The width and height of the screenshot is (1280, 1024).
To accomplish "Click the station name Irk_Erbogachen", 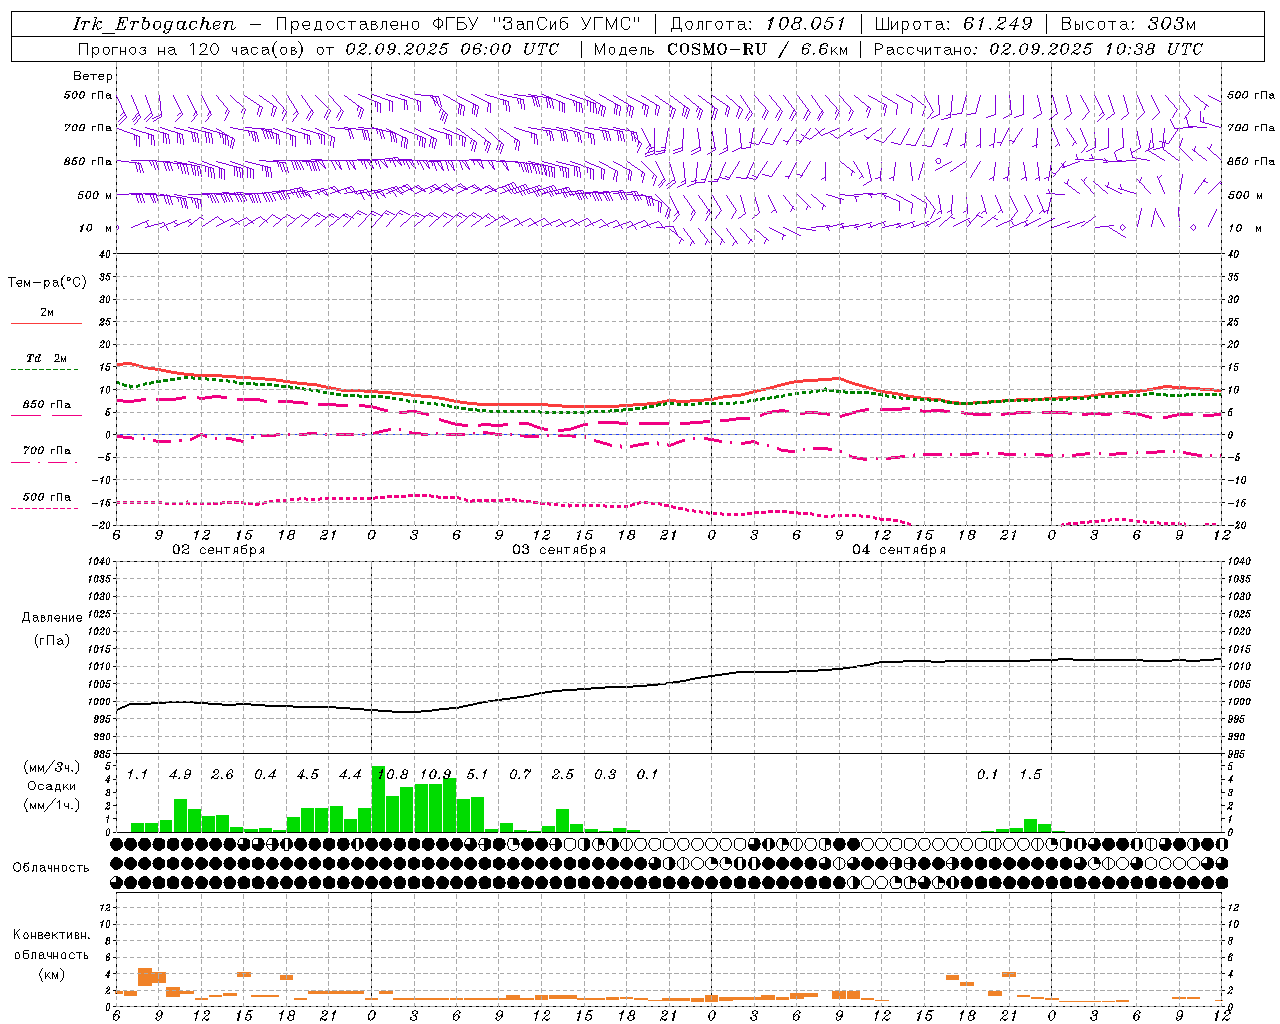I will (x=154, y=24).
